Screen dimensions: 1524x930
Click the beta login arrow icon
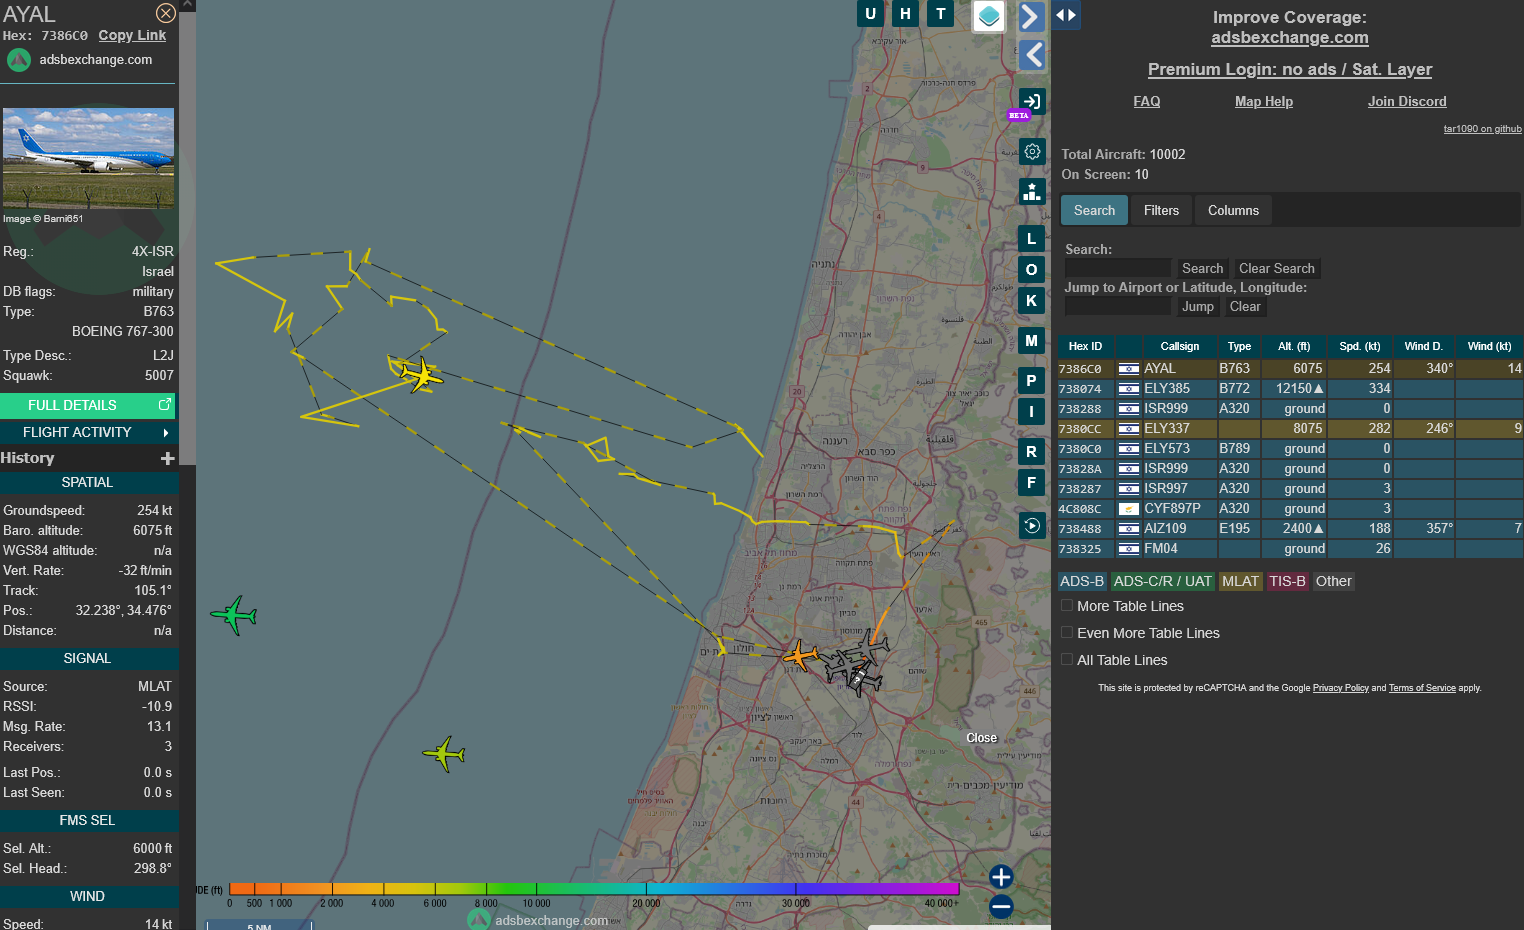tap(1032, 101)
